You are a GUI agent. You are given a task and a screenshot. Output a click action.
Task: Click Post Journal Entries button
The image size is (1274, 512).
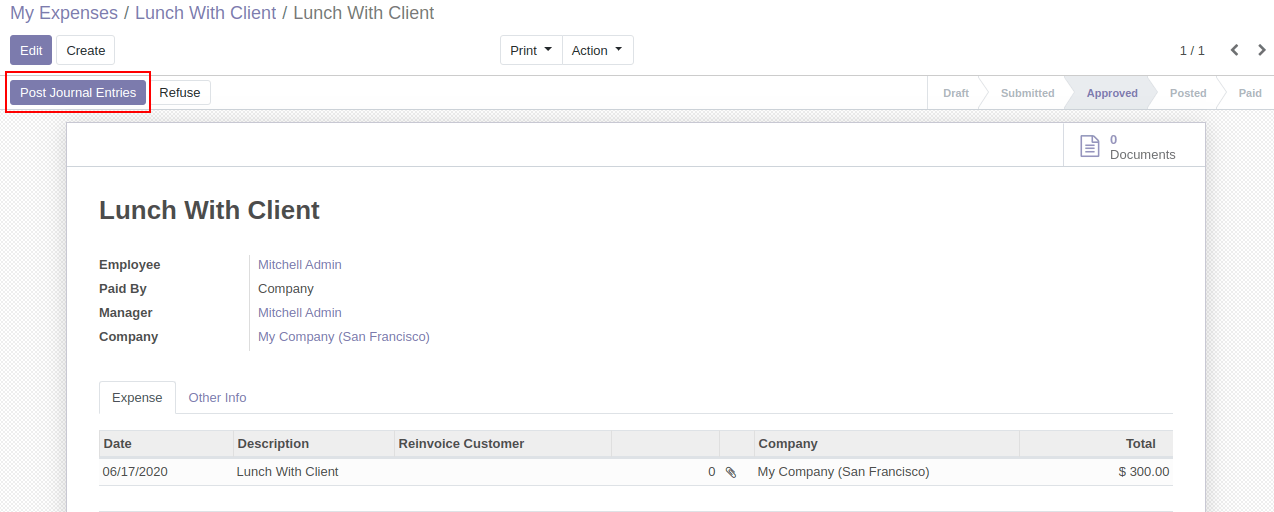coord(78,92)
